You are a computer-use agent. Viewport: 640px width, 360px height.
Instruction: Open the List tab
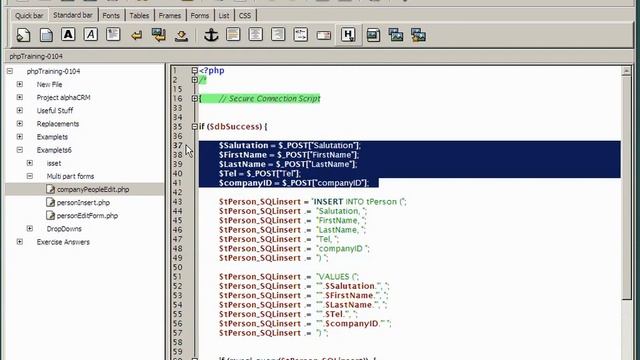click(x=224, y=16)
